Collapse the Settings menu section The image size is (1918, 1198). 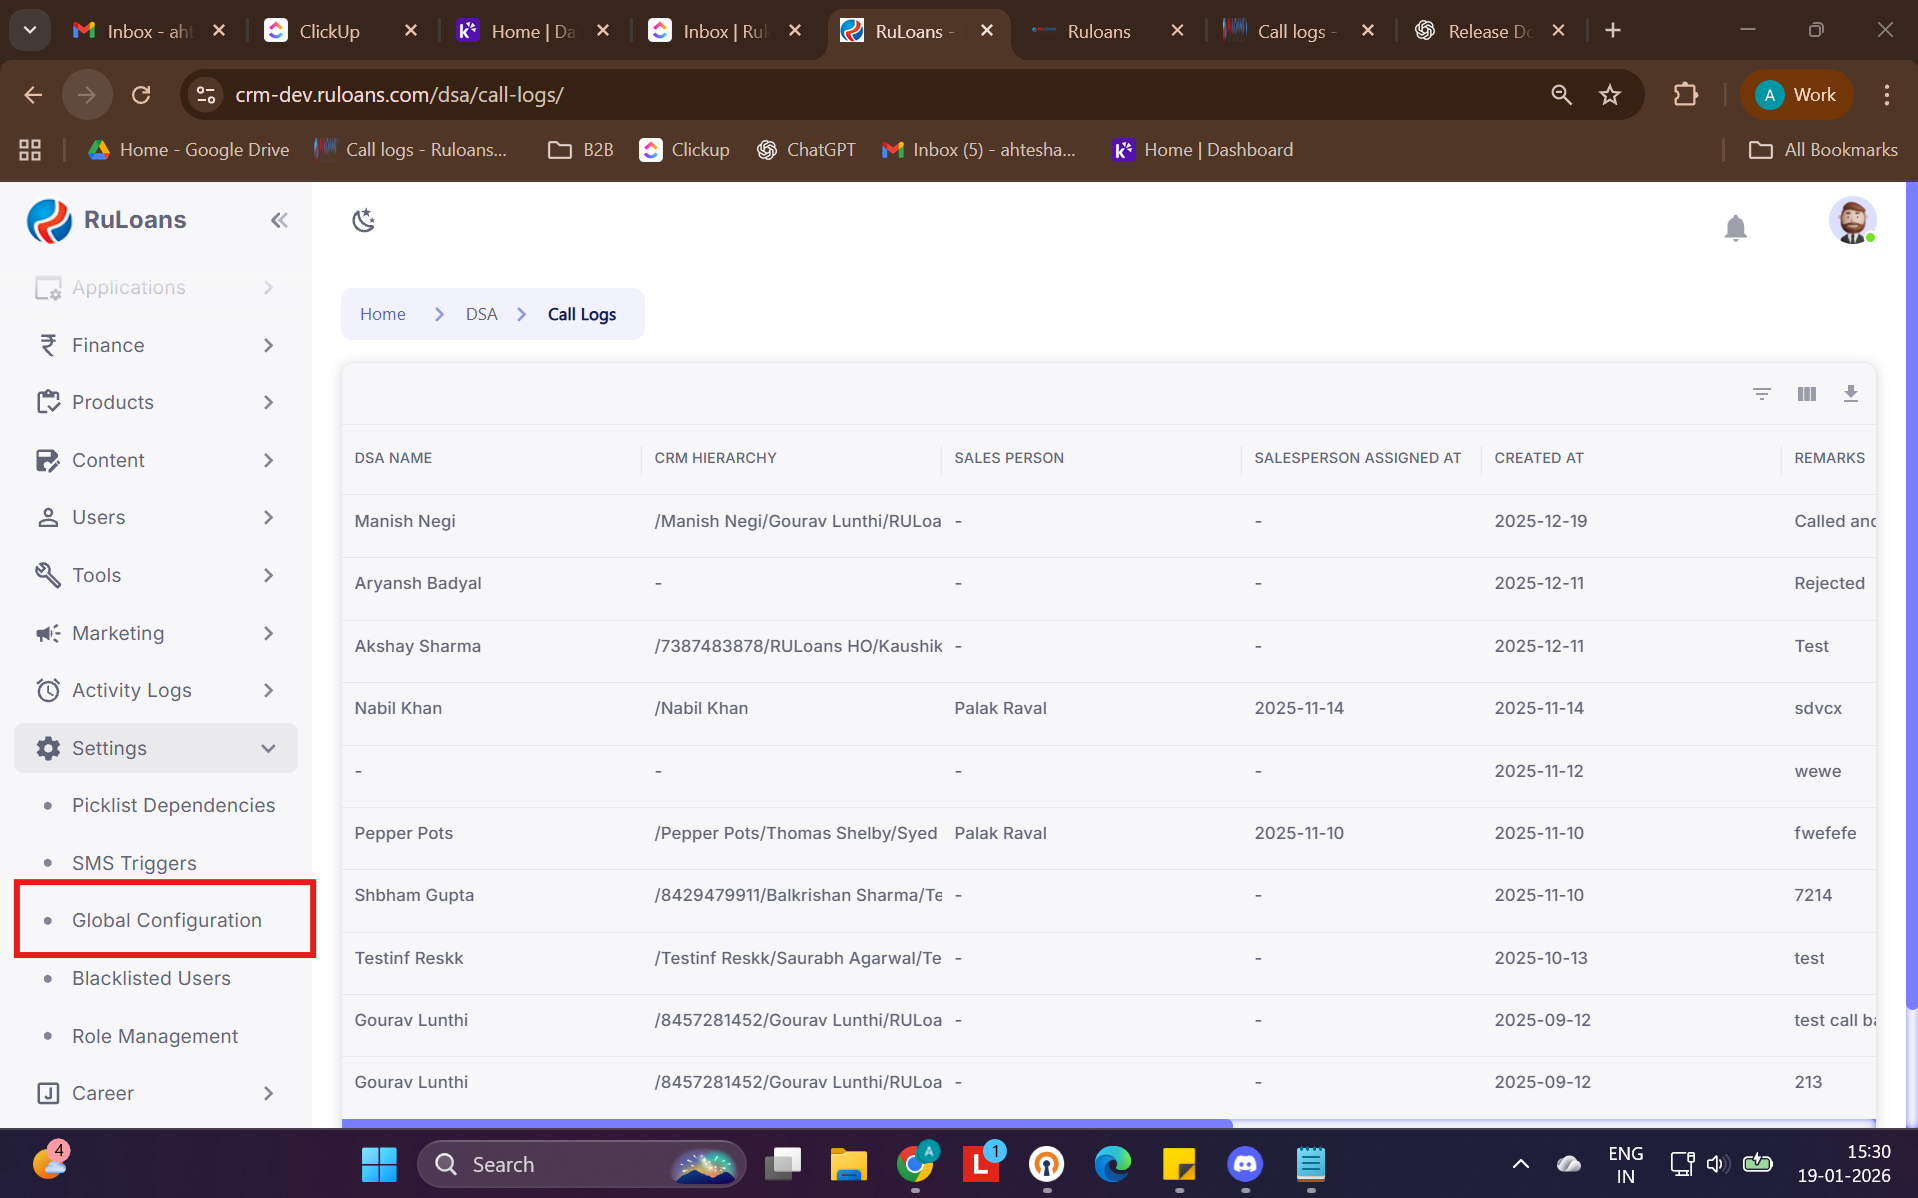pyautogui.click(x=156, y=748)
